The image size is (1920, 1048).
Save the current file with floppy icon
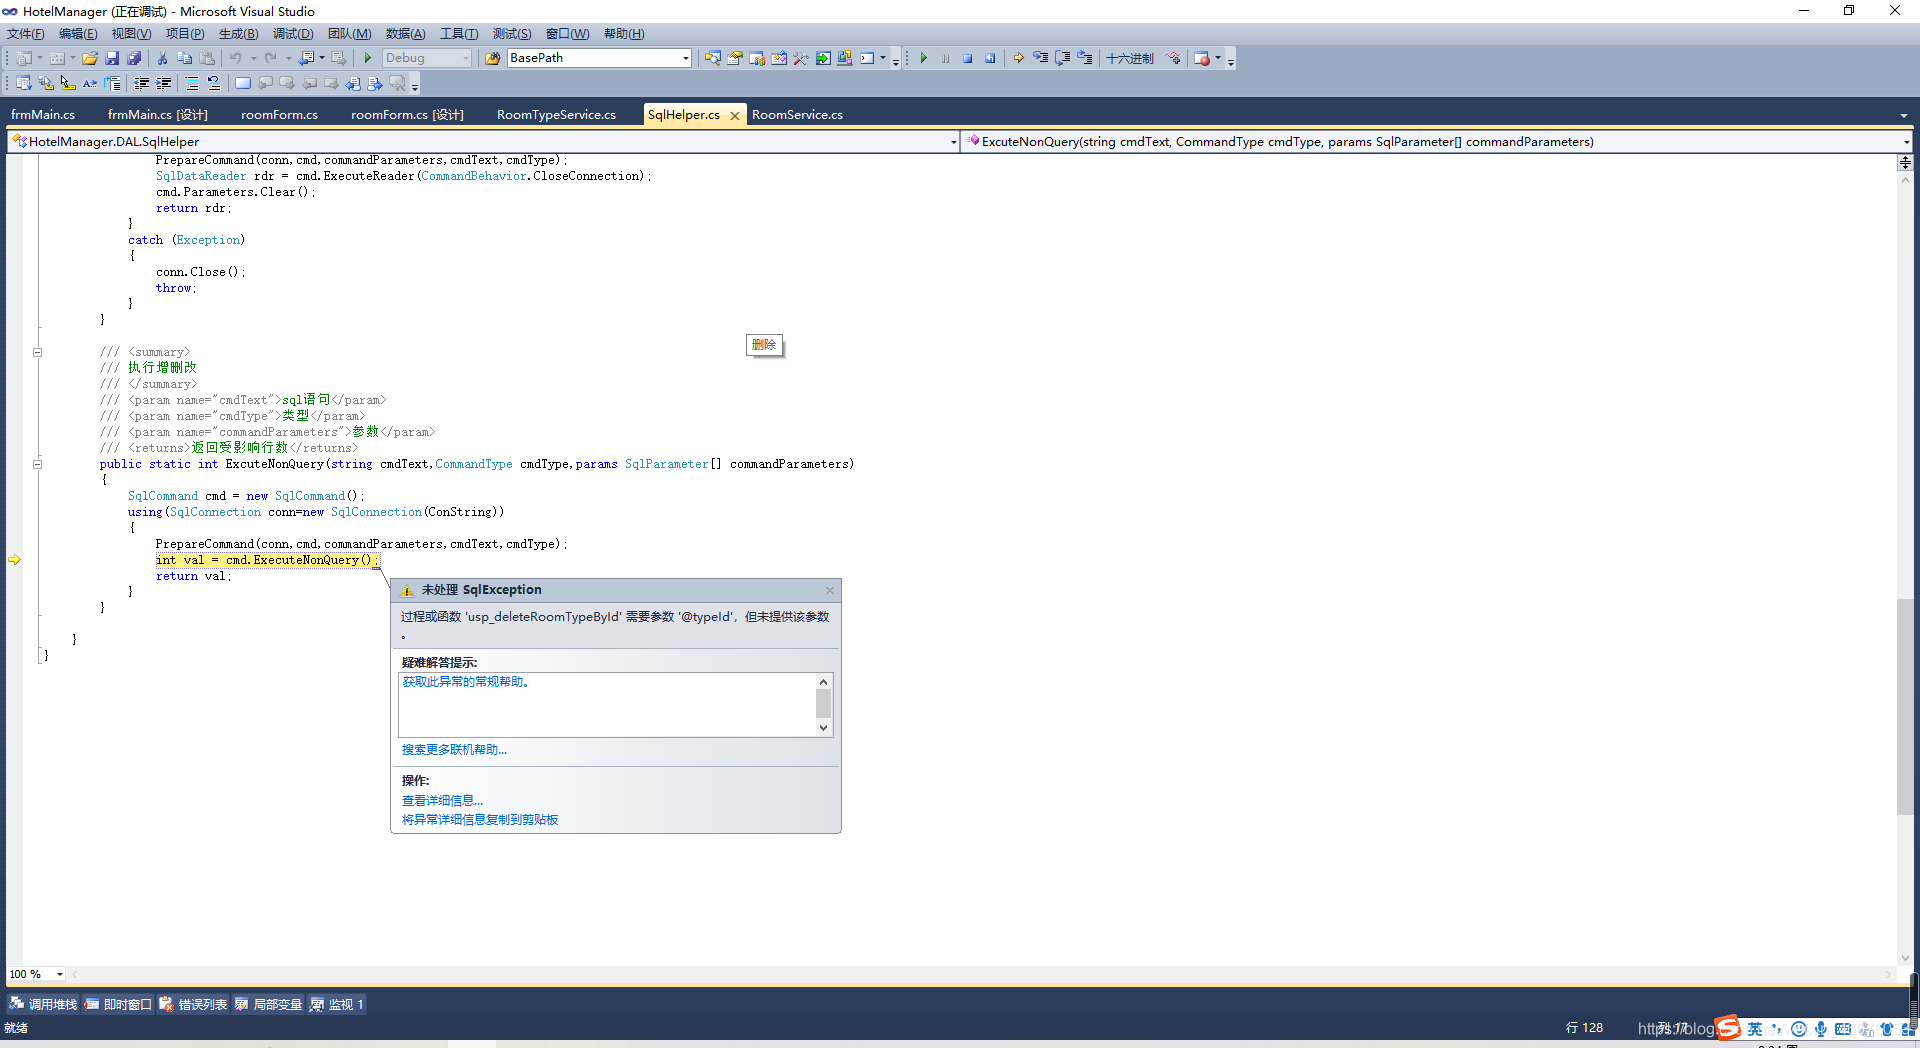pyautogui.click(x=112, y=59)
